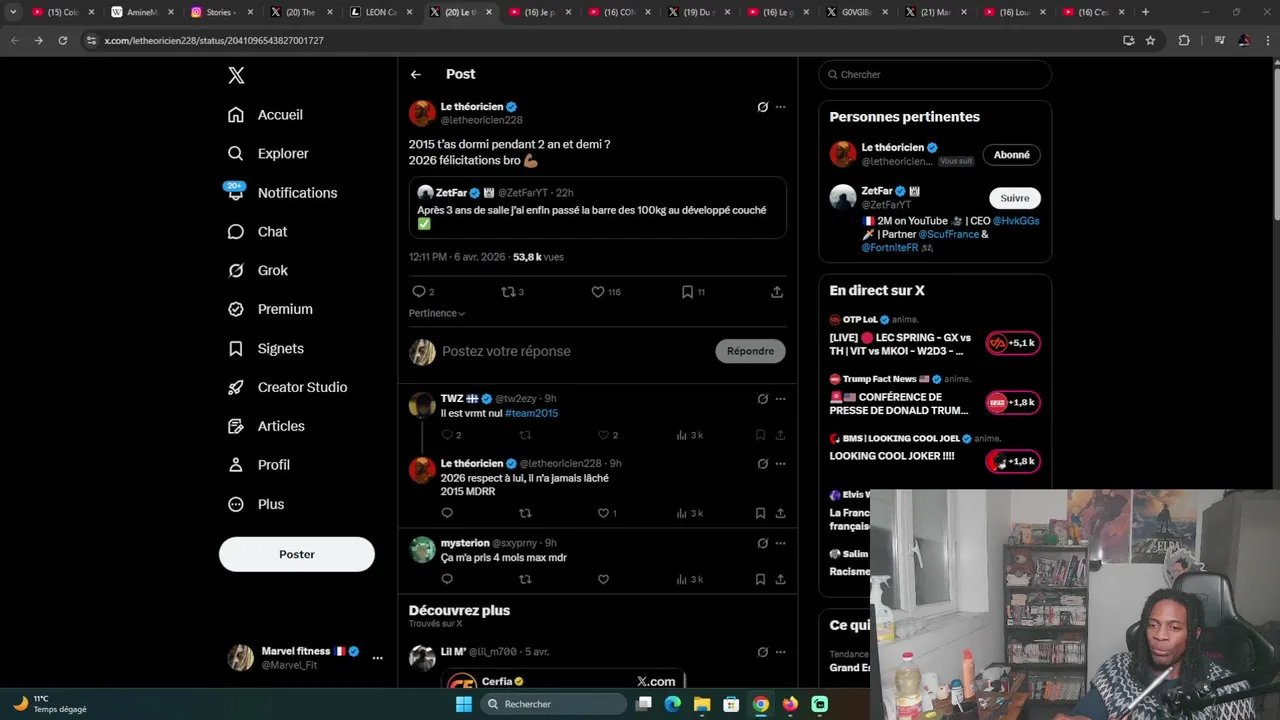Reload the page in browser

(x=62, y=40)
